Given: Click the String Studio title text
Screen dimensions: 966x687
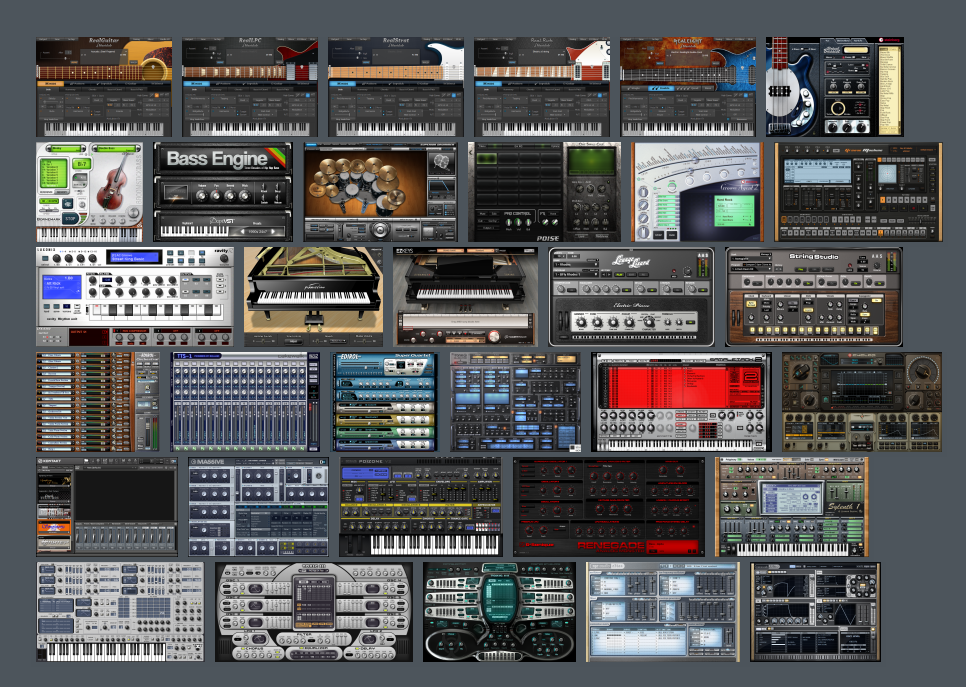Looking at the screenshot, I should coord(813,256).
